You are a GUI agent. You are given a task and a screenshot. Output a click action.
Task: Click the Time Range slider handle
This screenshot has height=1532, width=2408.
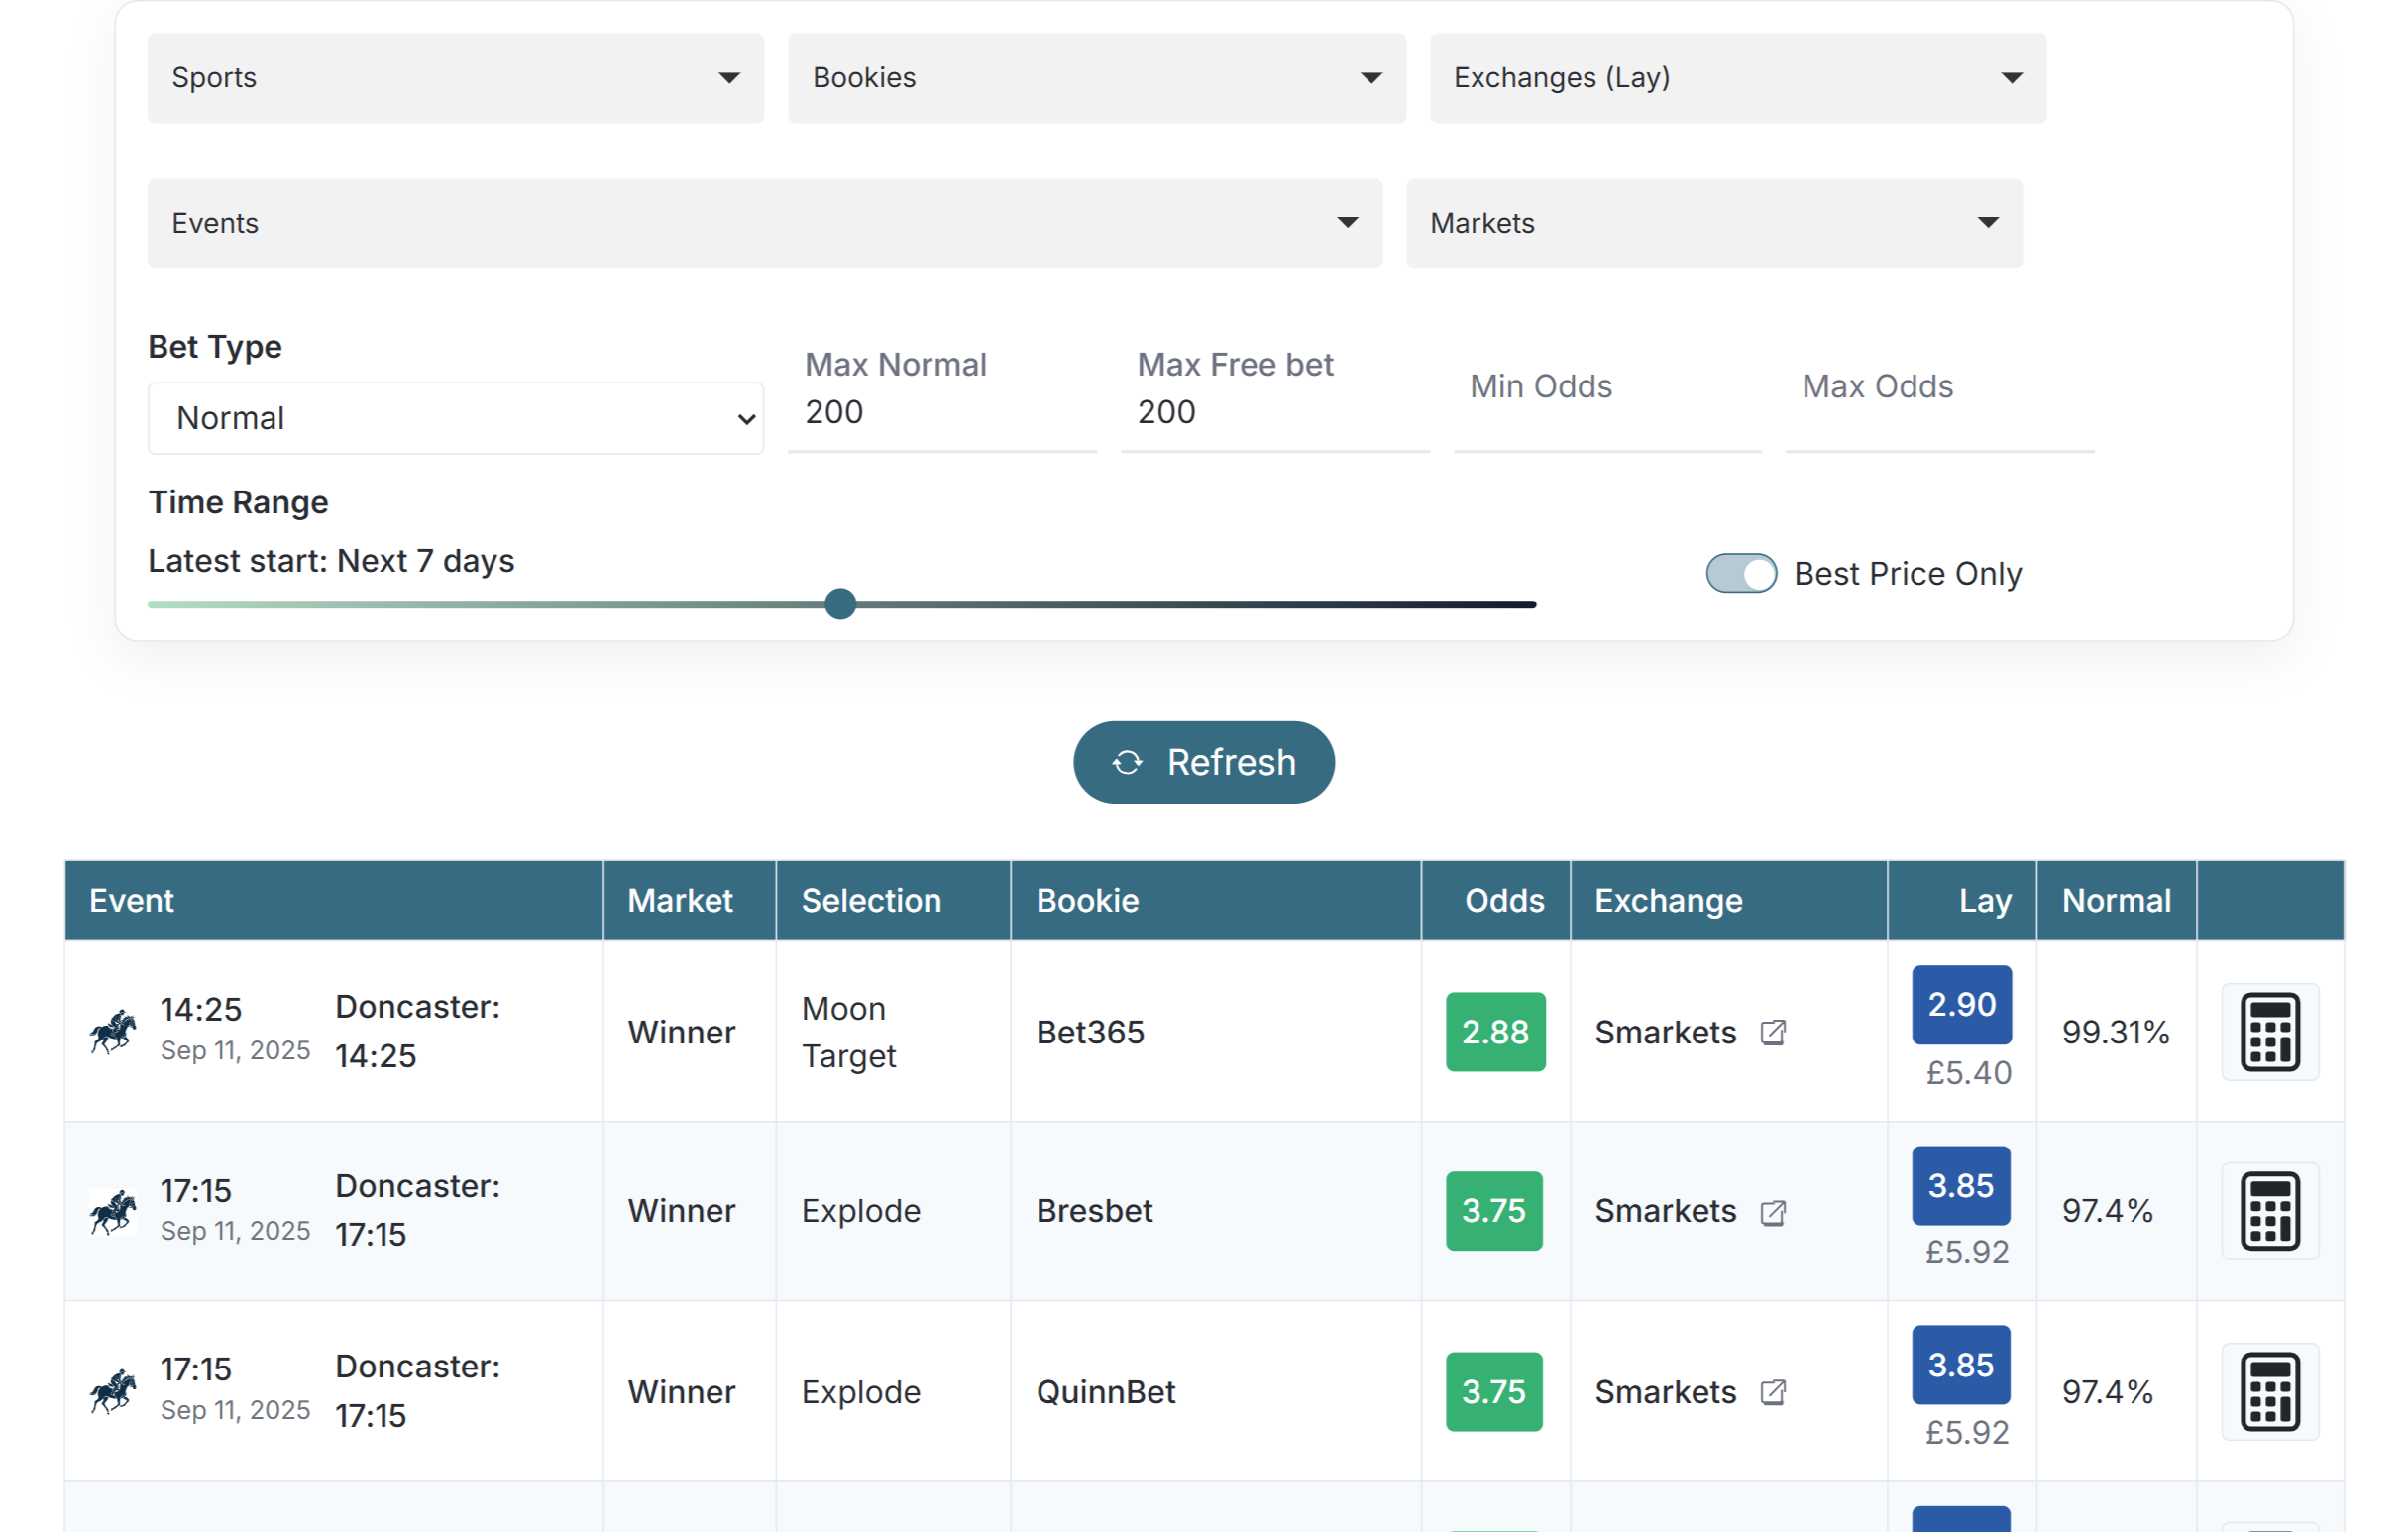840,604
